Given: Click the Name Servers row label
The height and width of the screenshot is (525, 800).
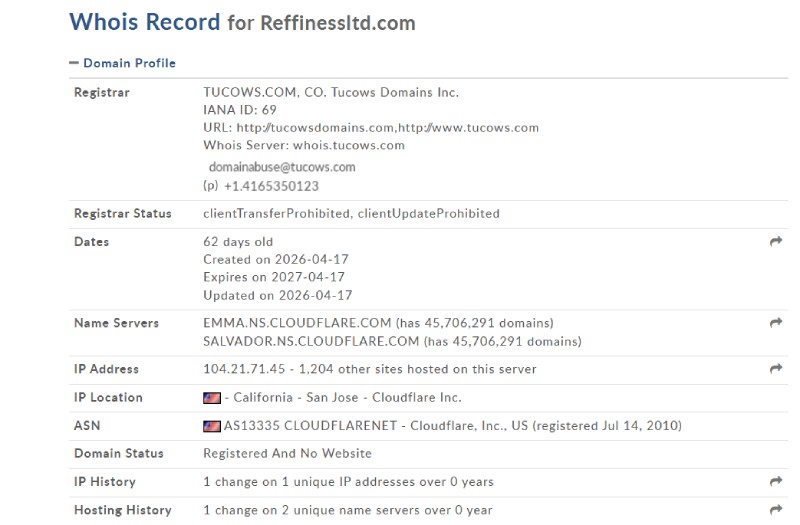Looking at the screenshot, I should tap(116, 323).
